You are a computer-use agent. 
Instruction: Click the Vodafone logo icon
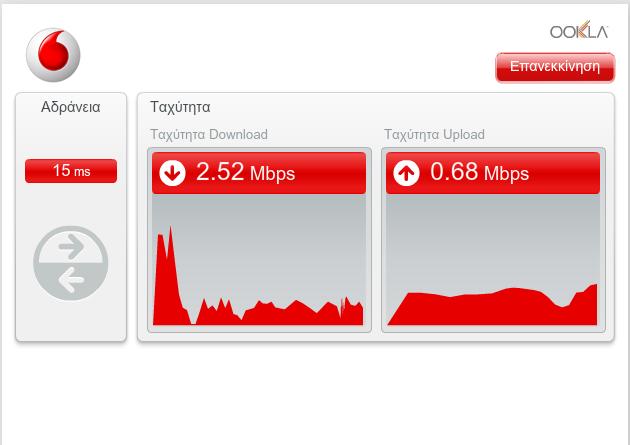pyautogui.click(x=53, y=55)
